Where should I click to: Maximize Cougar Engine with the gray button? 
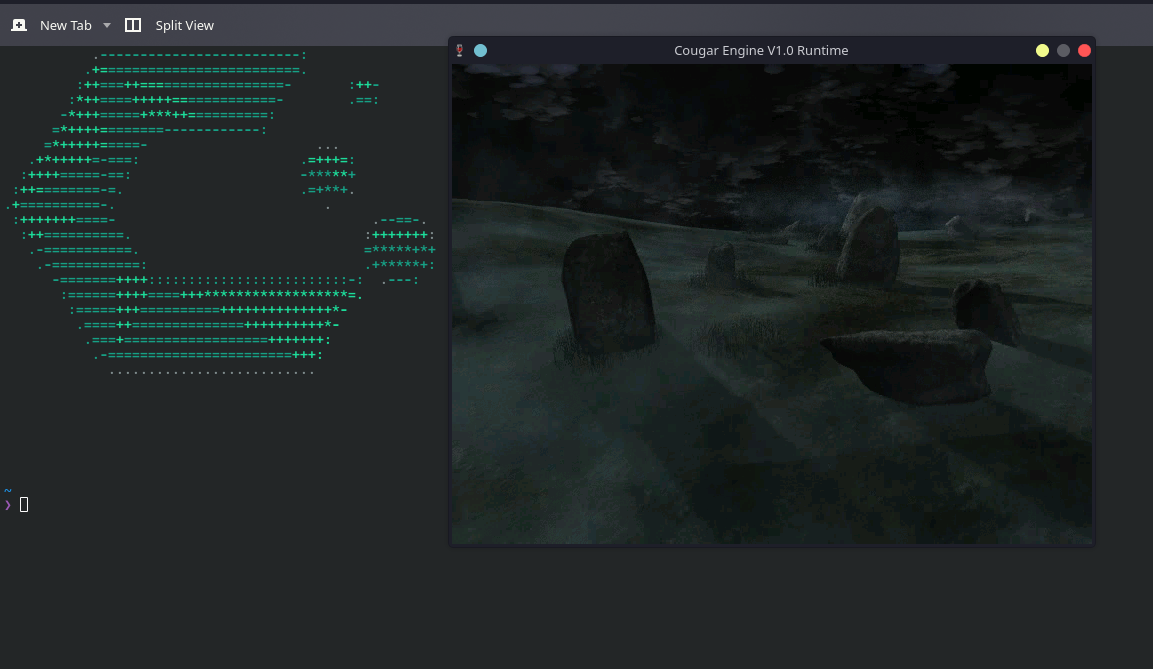(1063, 50)
